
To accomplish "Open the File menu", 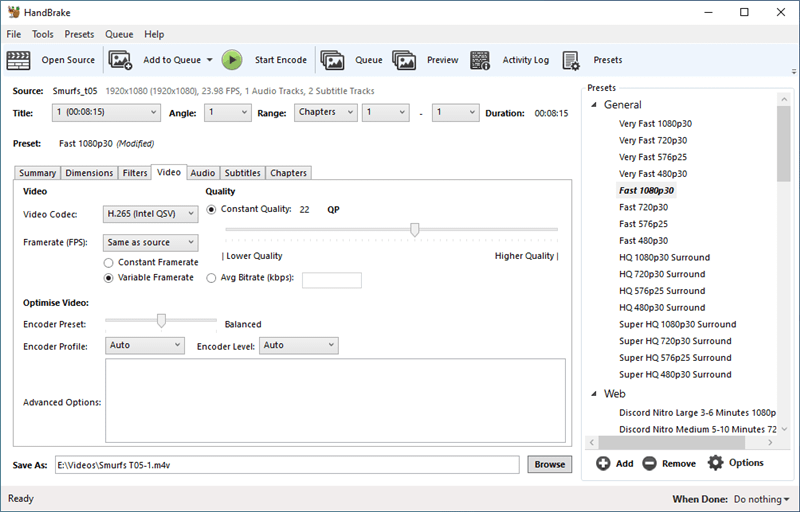I will coord(14,34).
